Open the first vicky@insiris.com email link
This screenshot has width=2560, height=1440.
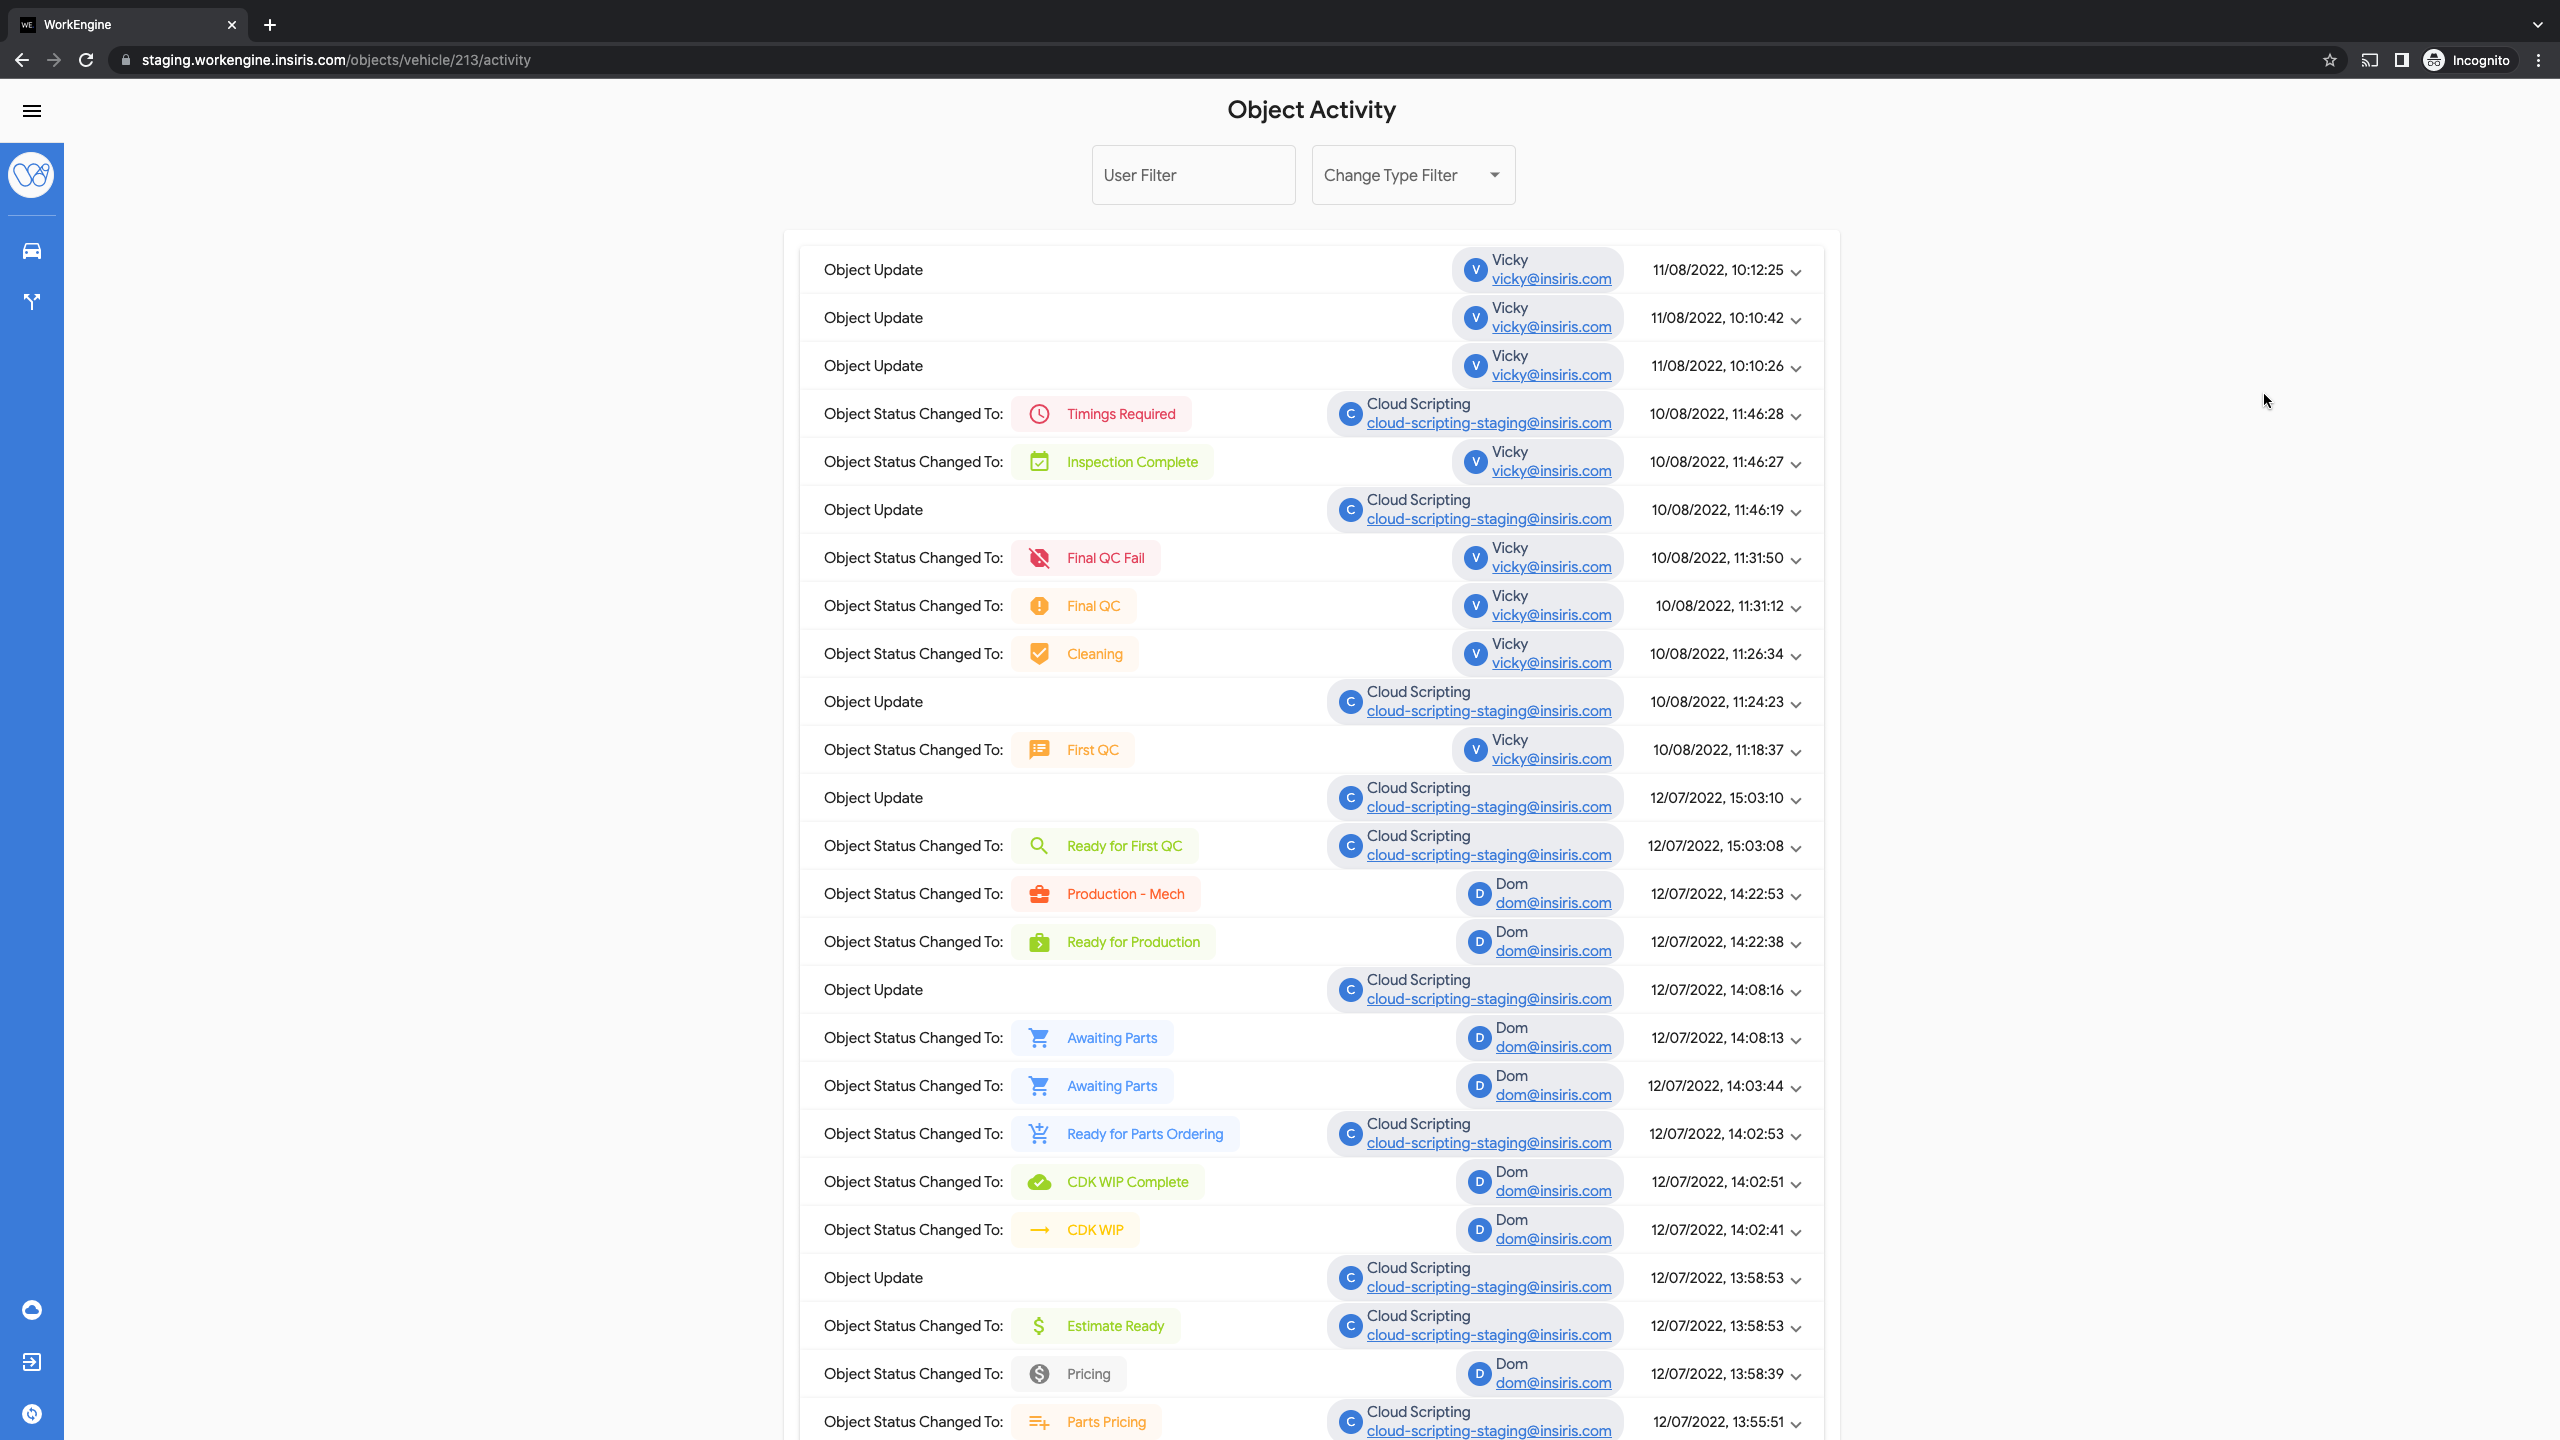1551,279
